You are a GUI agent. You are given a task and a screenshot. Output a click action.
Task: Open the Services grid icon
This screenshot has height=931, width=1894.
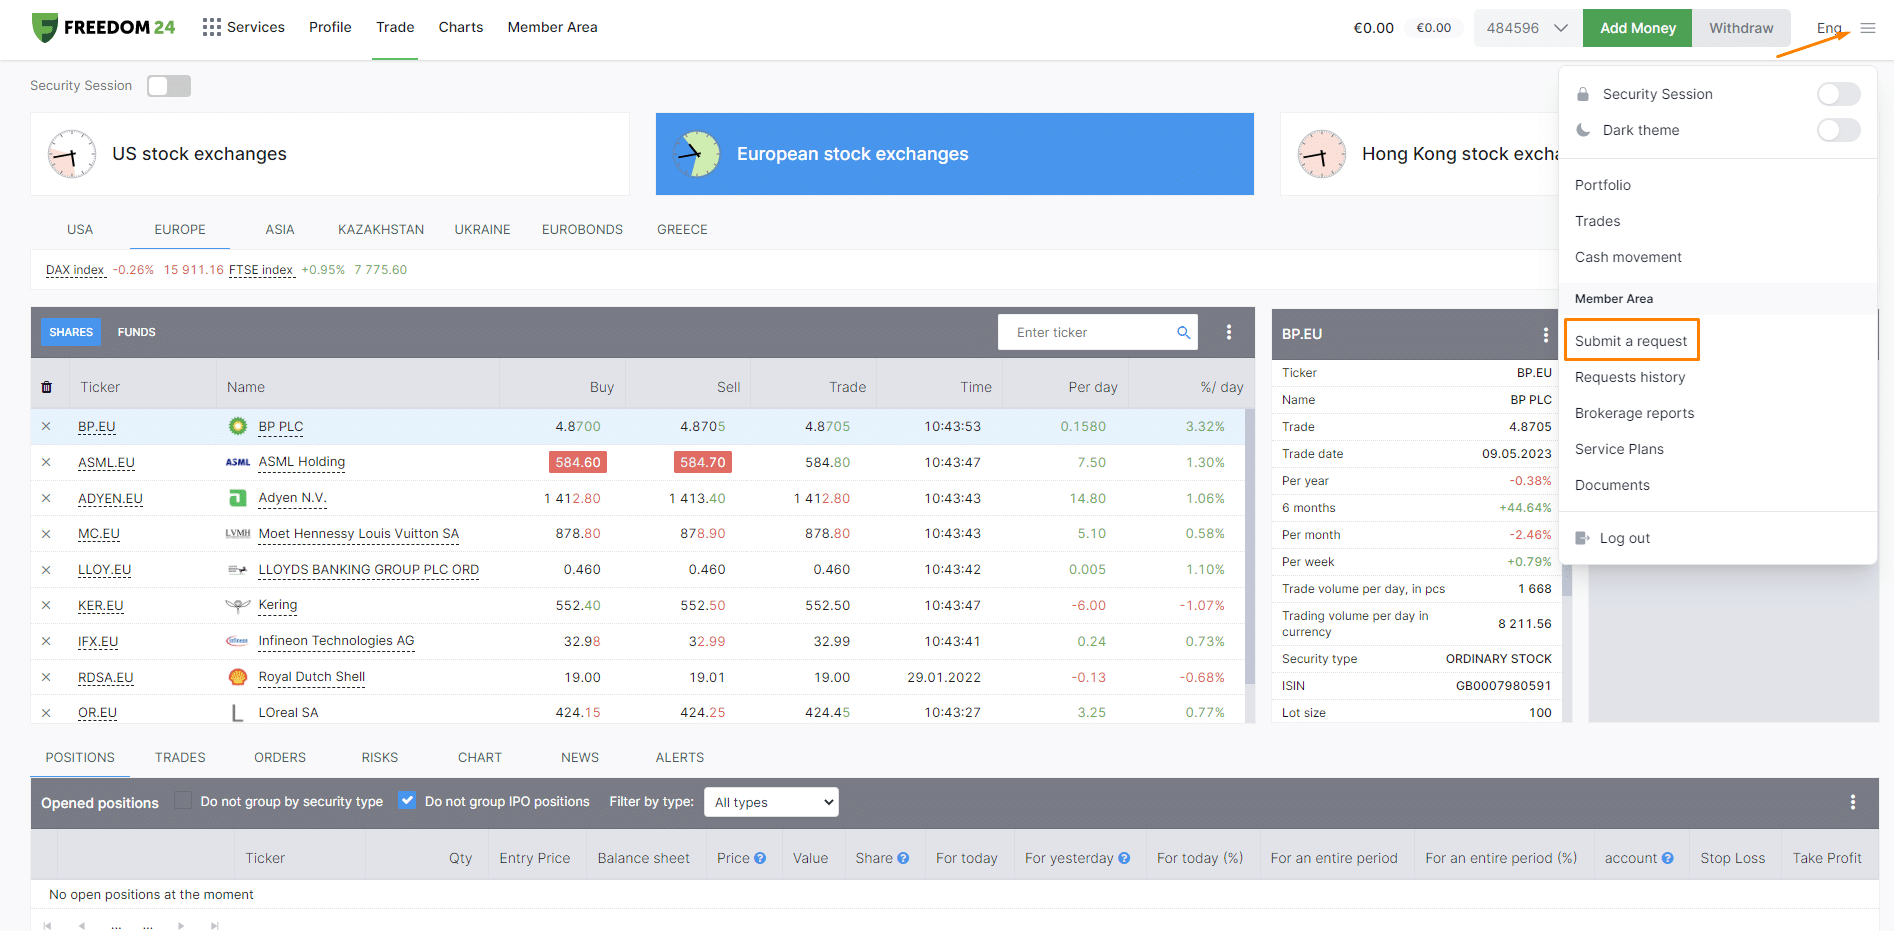211,27
